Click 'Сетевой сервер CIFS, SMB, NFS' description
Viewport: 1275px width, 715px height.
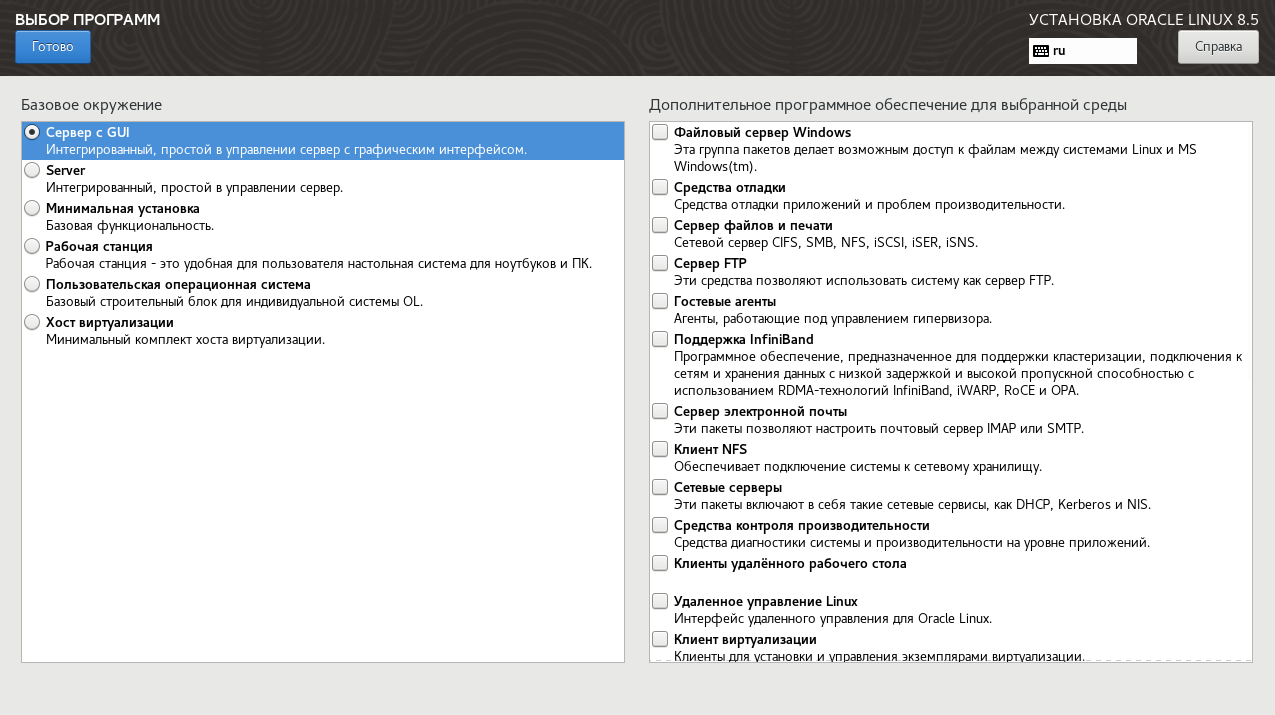[x=826, y=243]
